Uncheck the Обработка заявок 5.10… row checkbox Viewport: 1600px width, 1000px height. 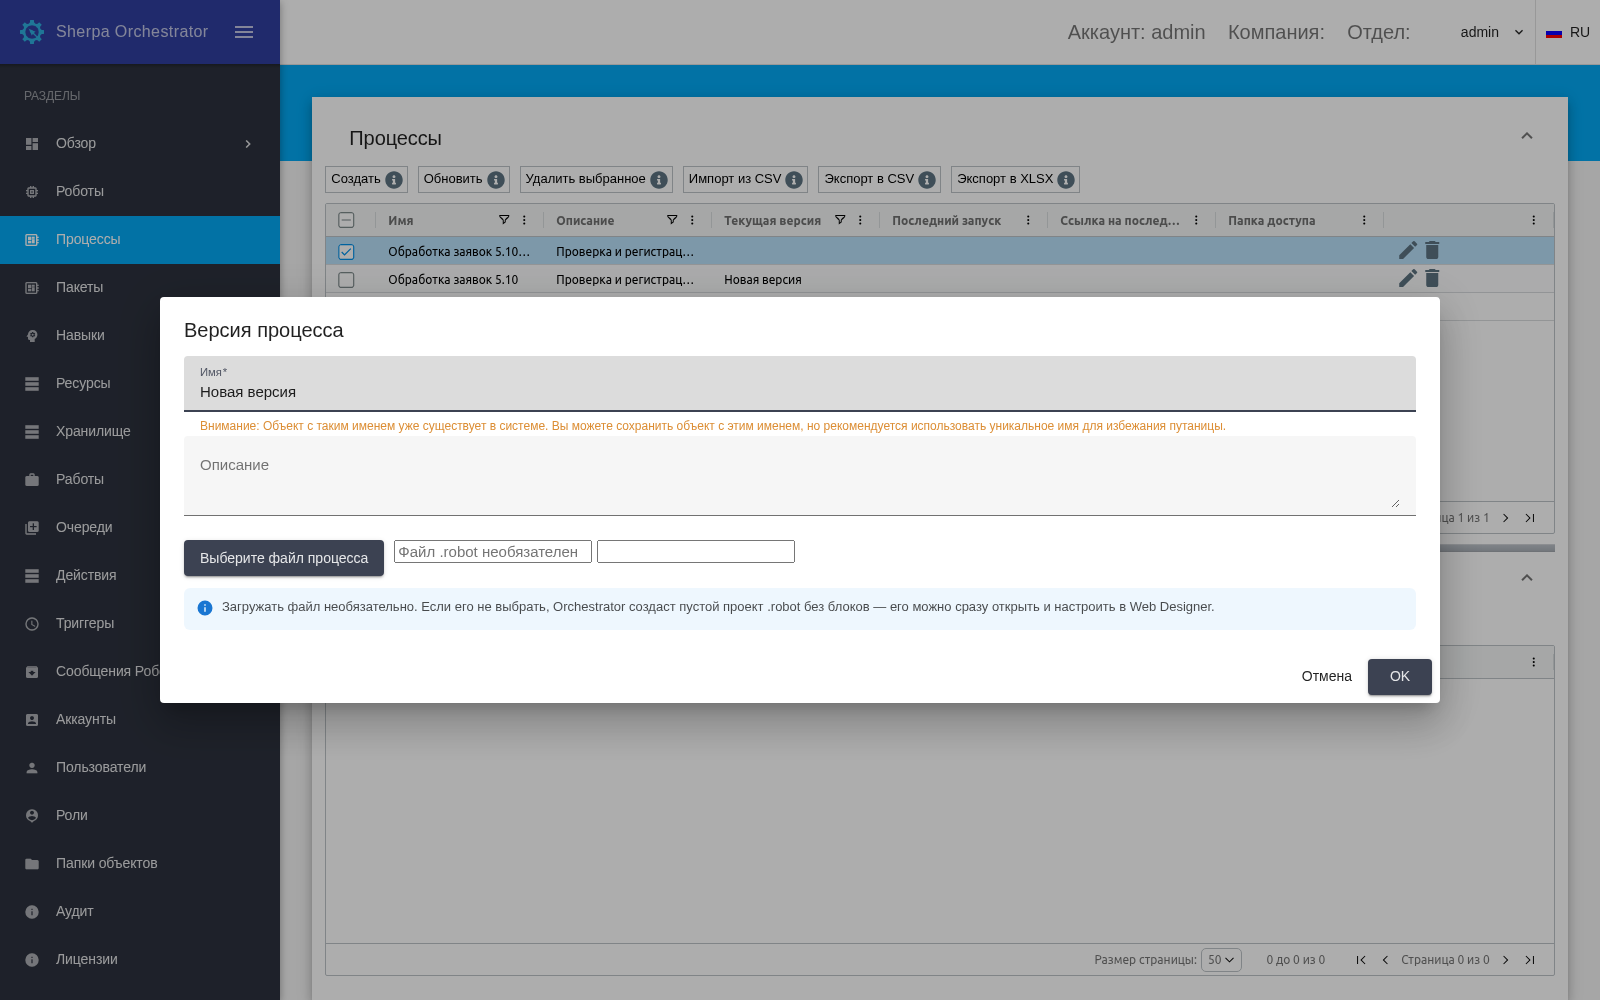point(346,252)
